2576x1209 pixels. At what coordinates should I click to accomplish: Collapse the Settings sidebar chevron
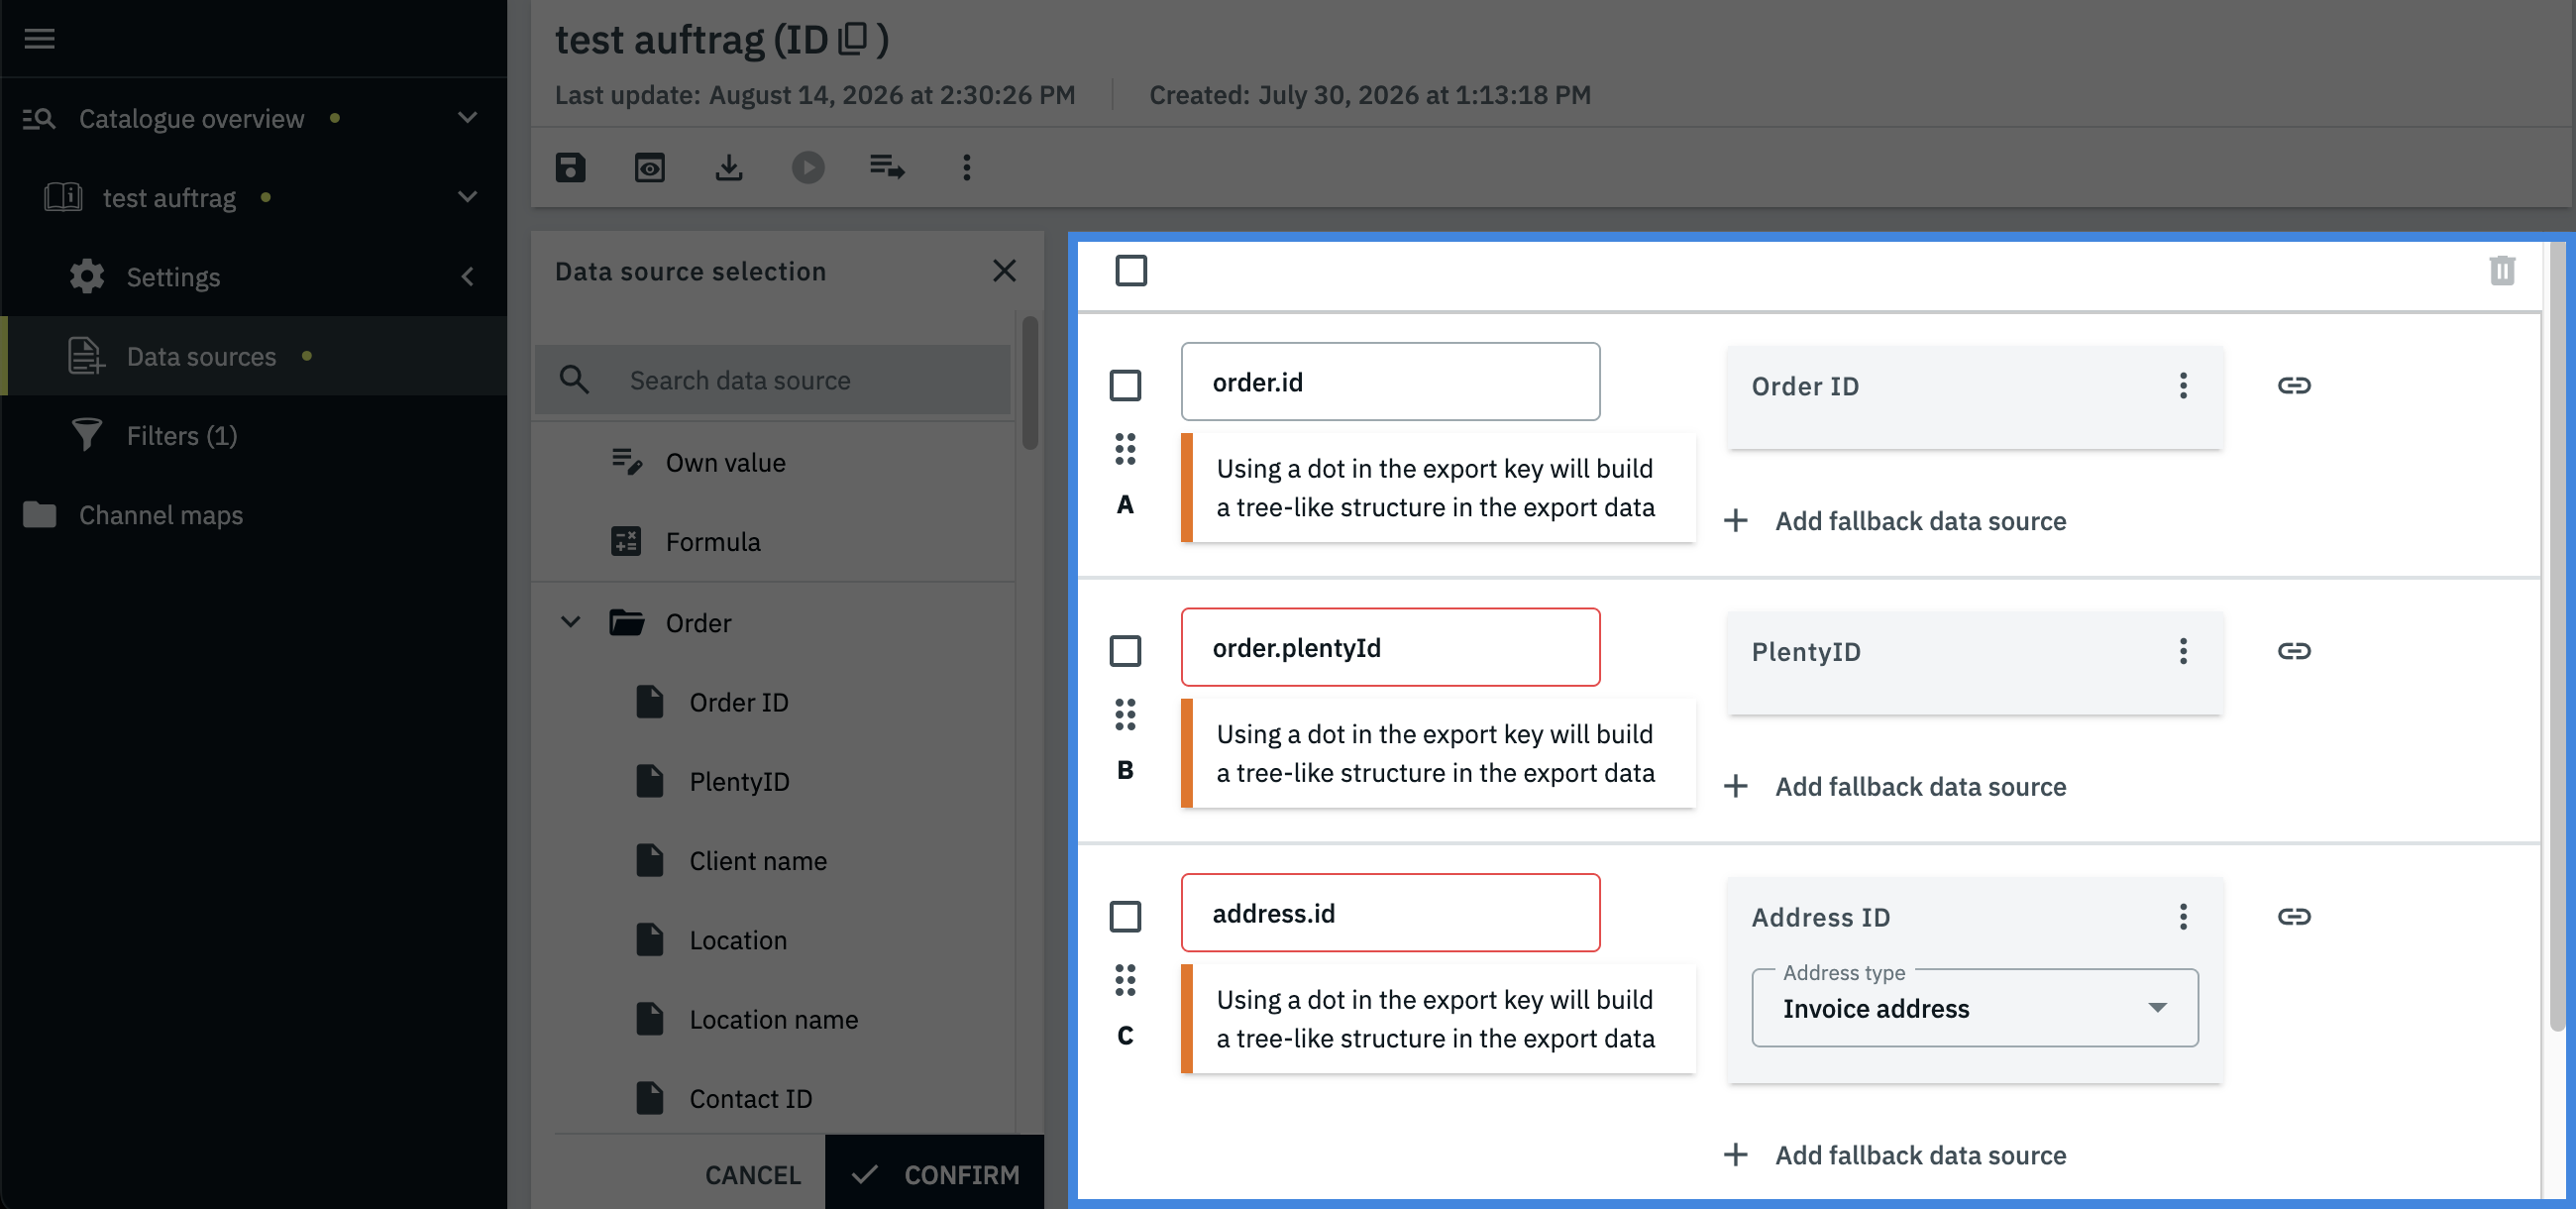pos(467,277)
